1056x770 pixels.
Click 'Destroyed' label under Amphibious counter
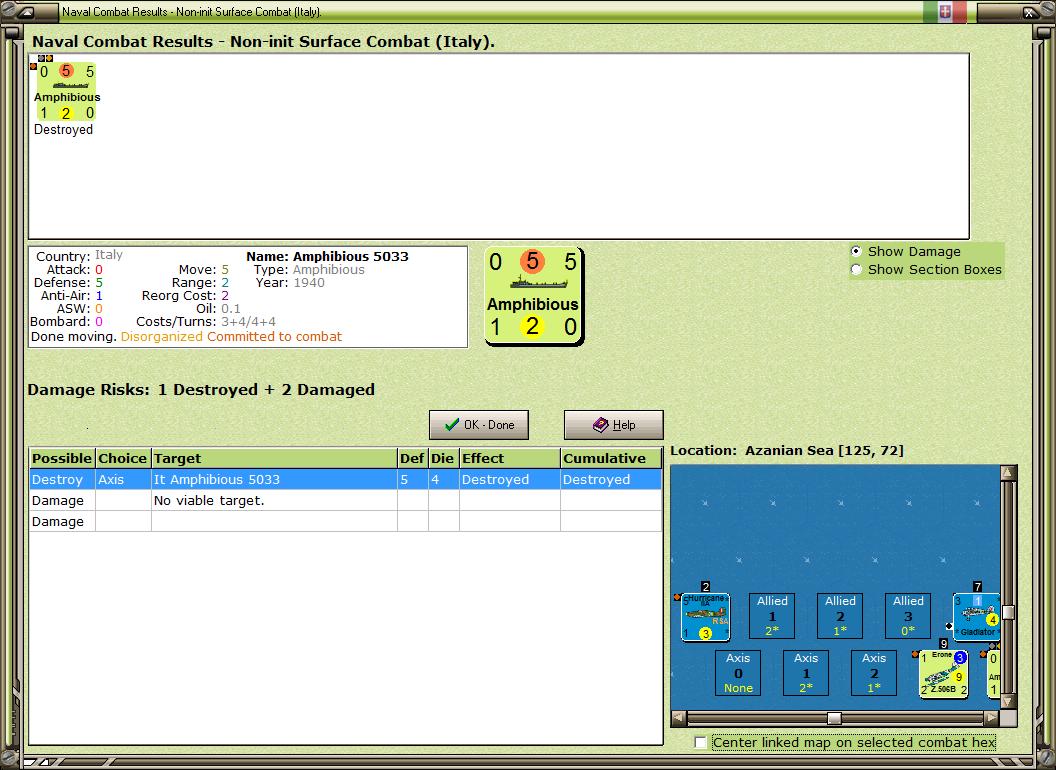click(63, 129)
